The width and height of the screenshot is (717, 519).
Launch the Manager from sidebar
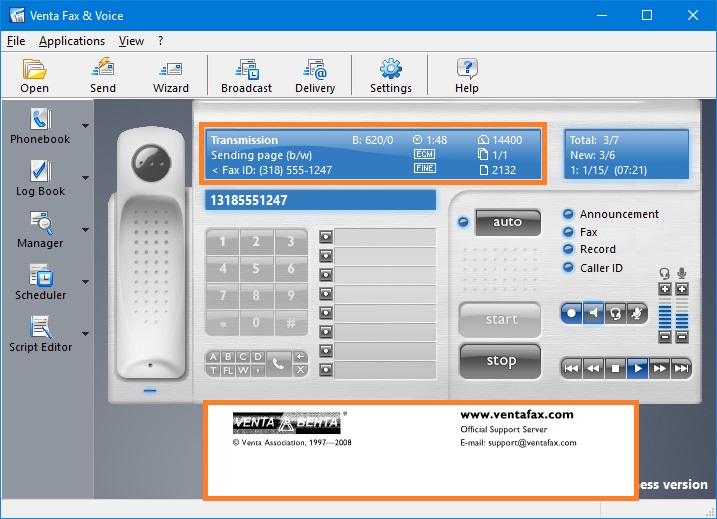click(x=40, y=230)
